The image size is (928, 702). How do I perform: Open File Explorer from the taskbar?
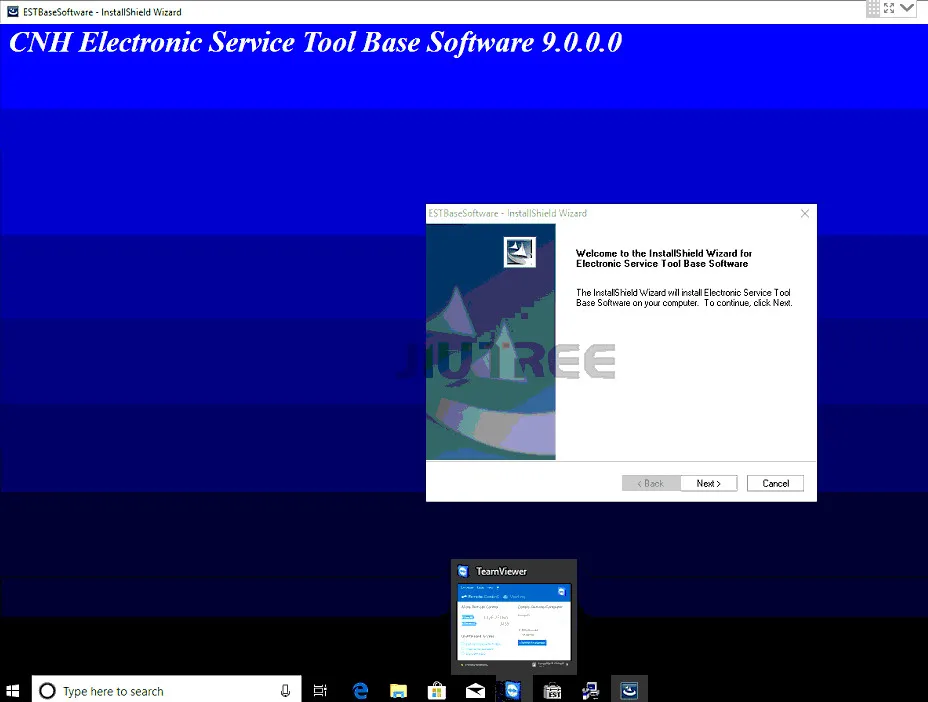point(398,690)
